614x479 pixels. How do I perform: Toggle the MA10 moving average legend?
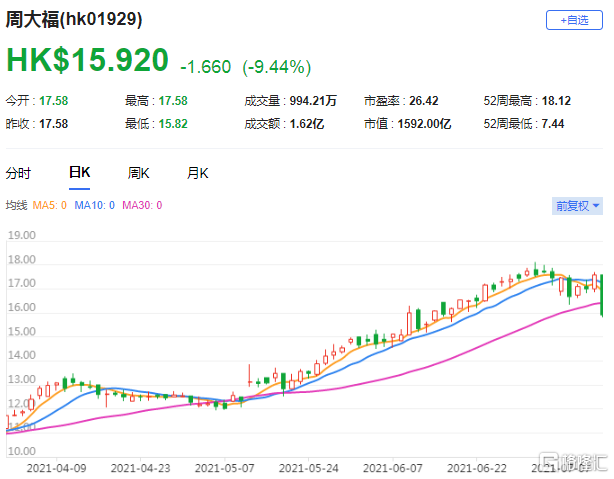click(98, 206)
